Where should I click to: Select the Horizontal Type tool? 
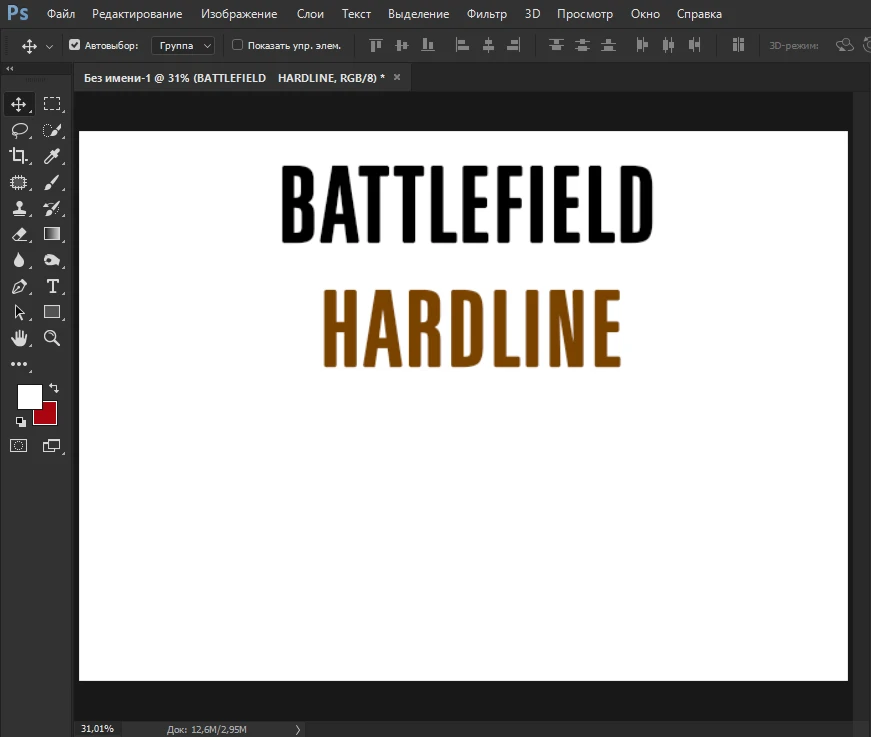pos(53,286)
